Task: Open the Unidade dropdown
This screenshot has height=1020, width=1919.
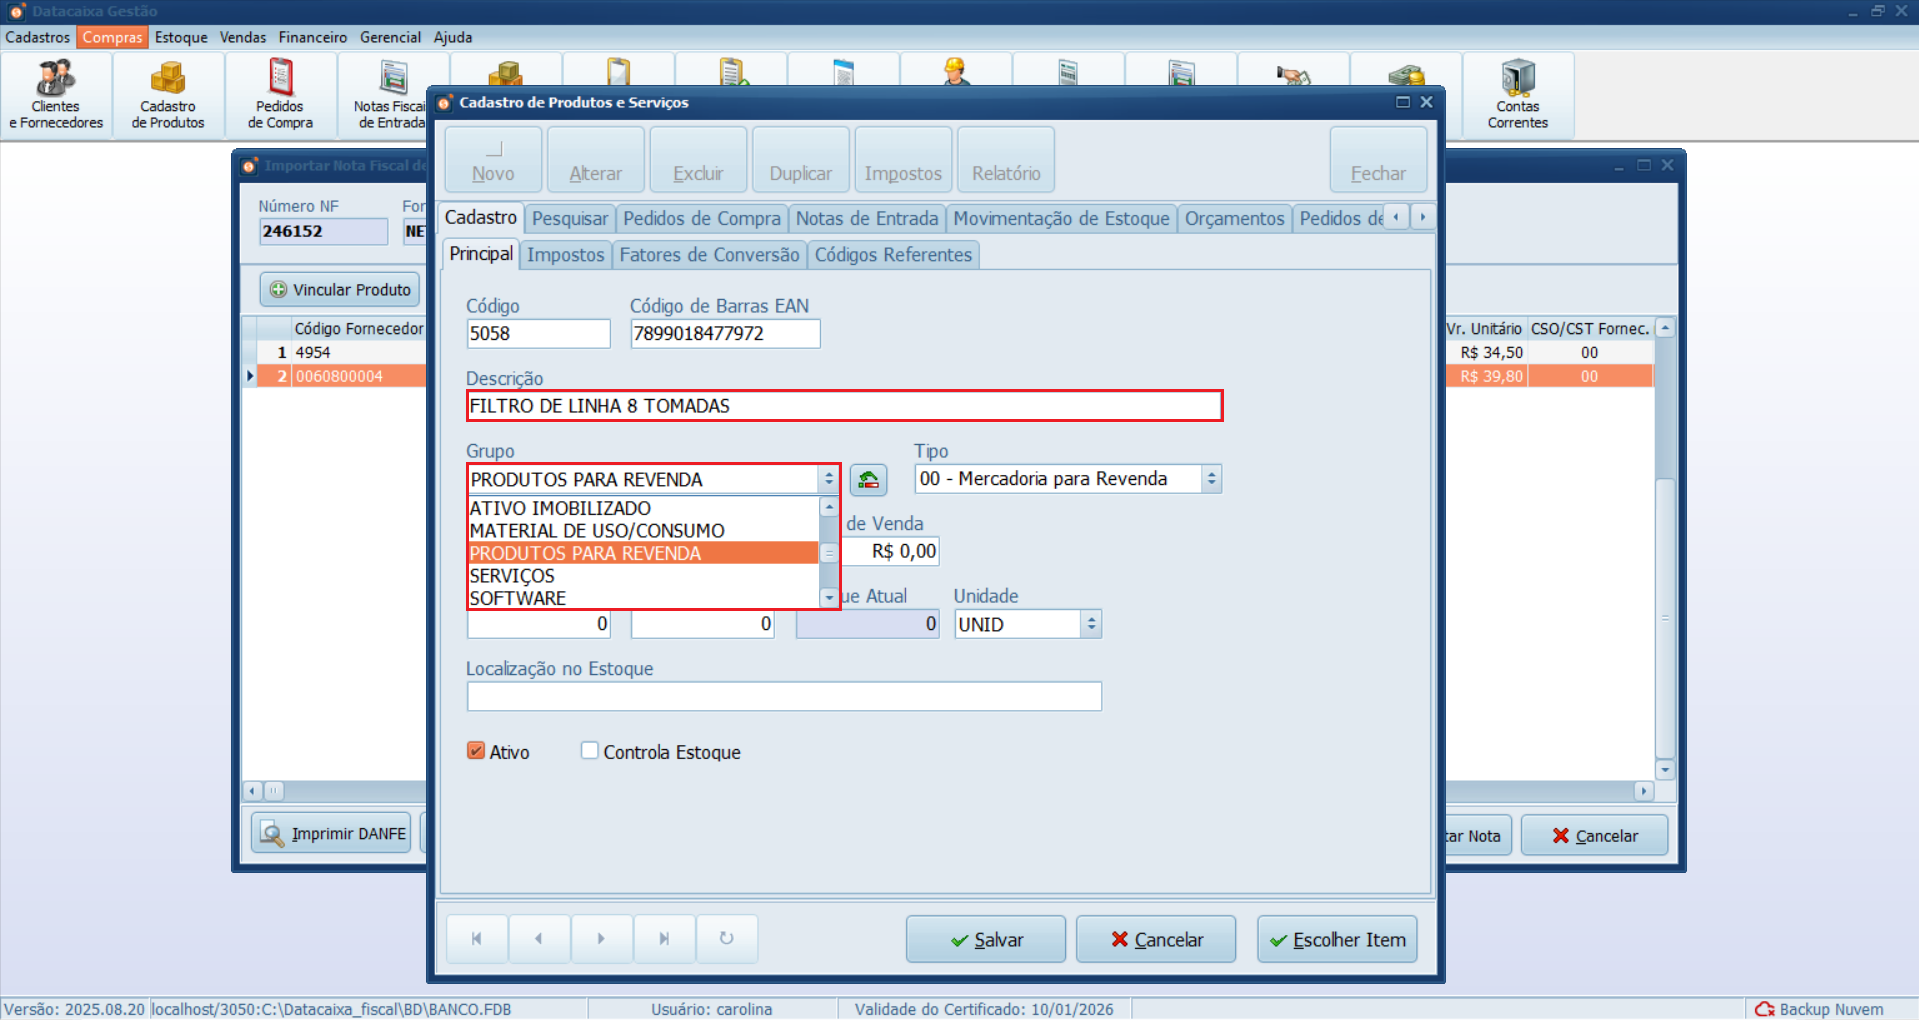Action: [x=1091, y=624]
